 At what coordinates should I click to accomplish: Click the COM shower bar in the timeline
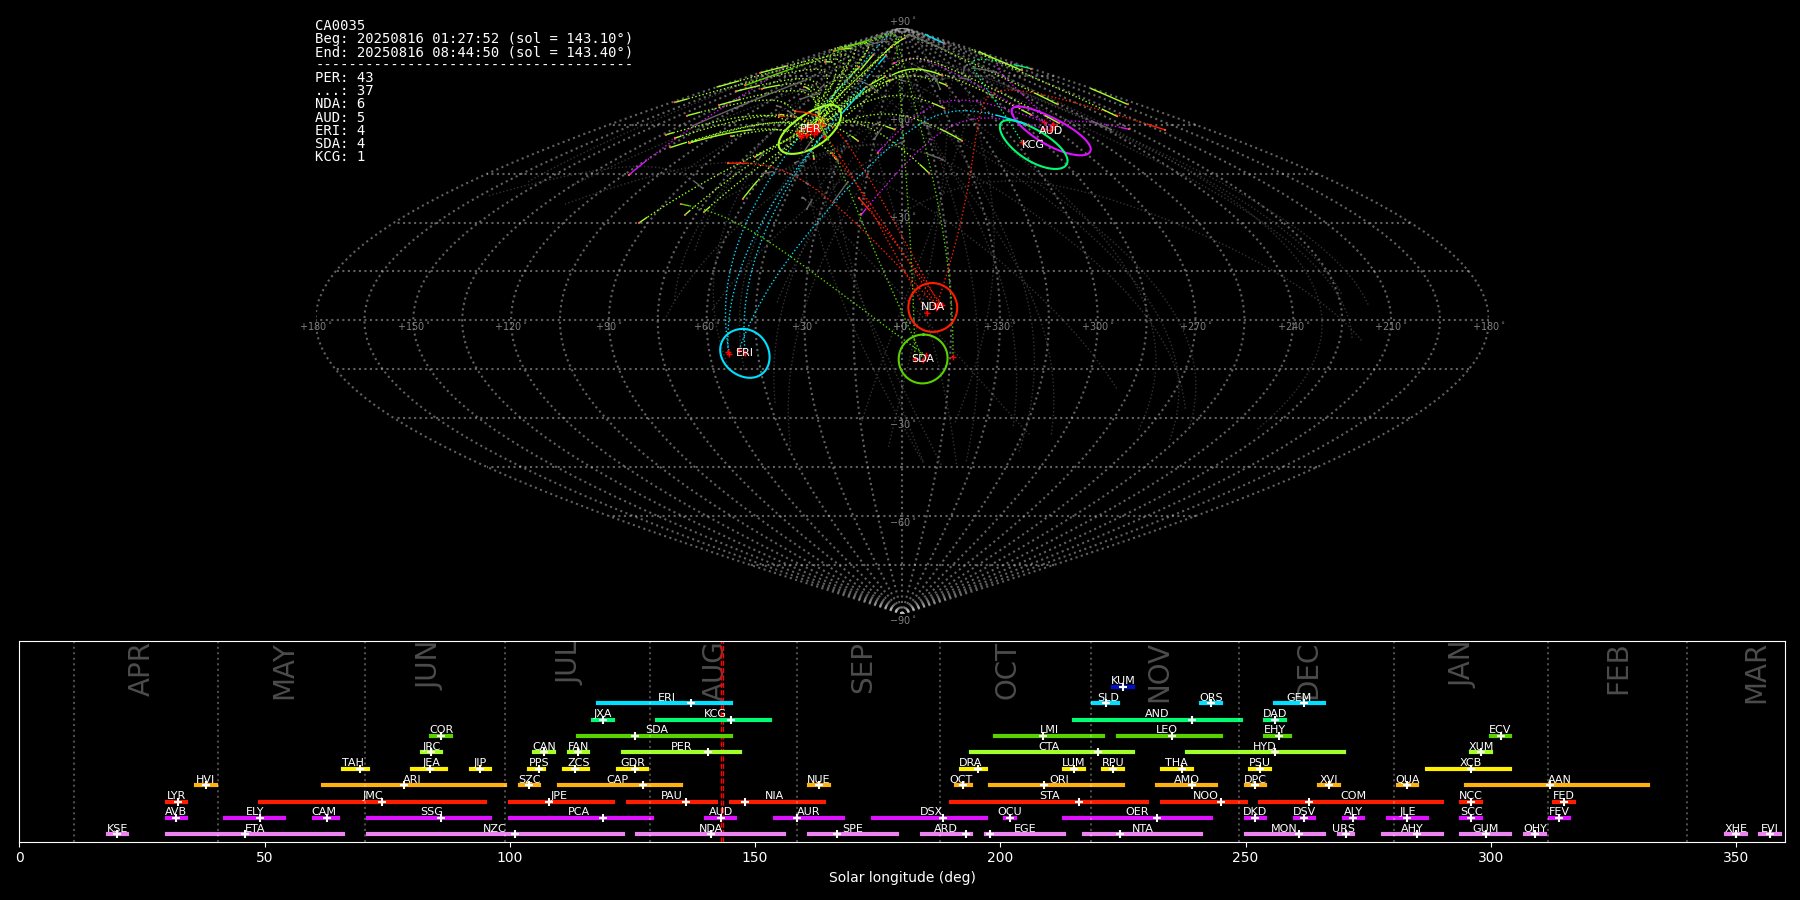coord(1352,802)
